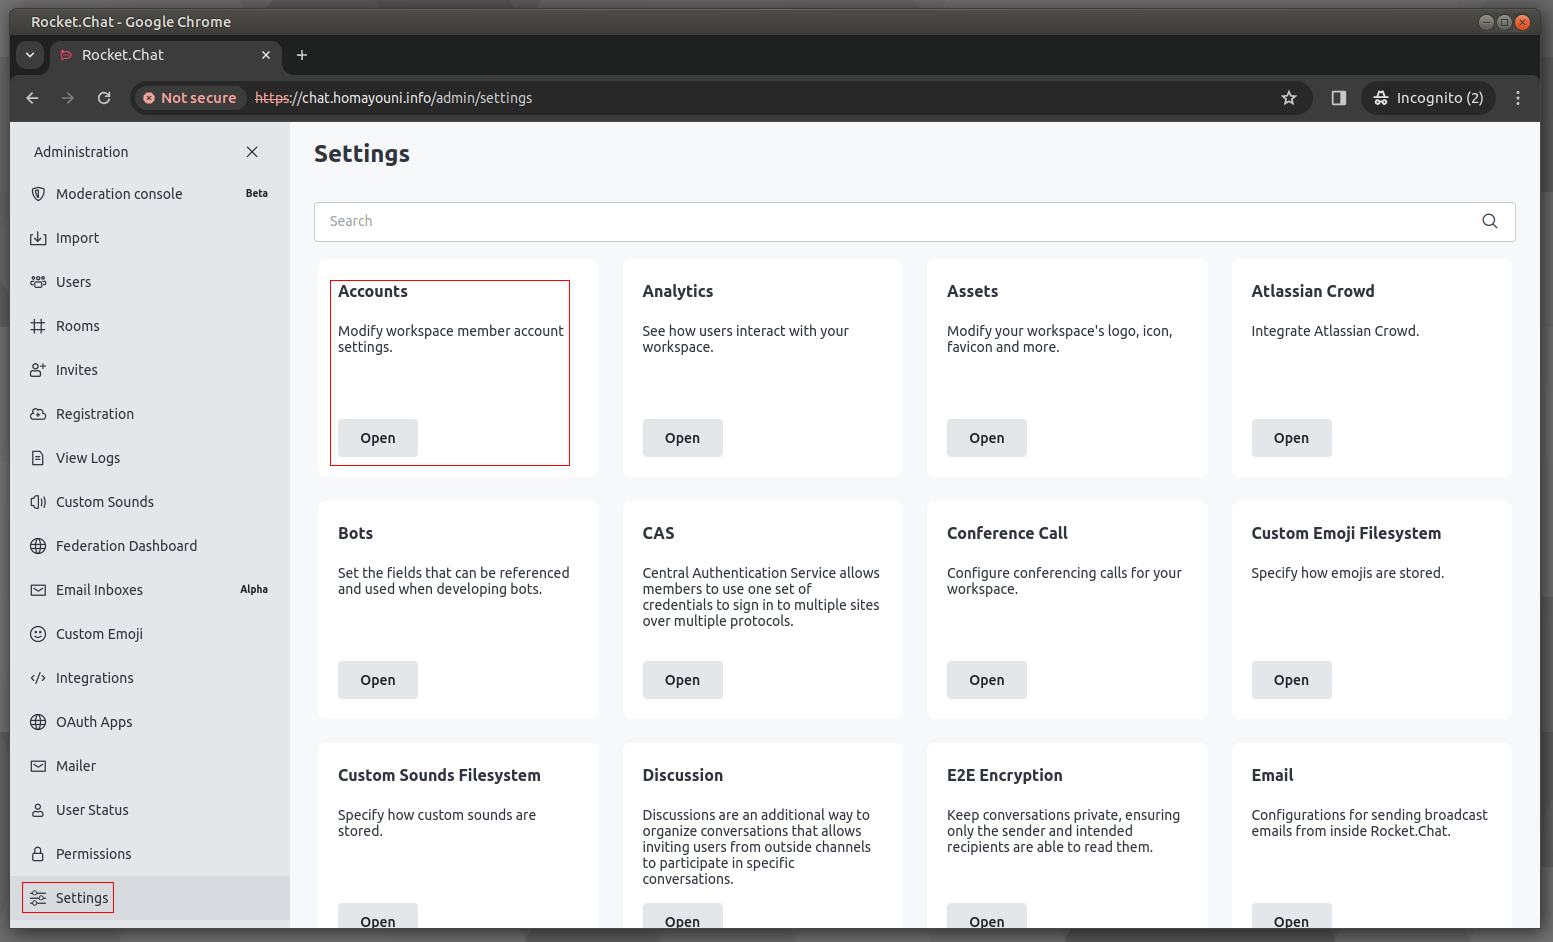Image resolution: width=1553 pixels, height=942 pixels.
Task: Click the View Logs document icon
Action: pos(38,458)
